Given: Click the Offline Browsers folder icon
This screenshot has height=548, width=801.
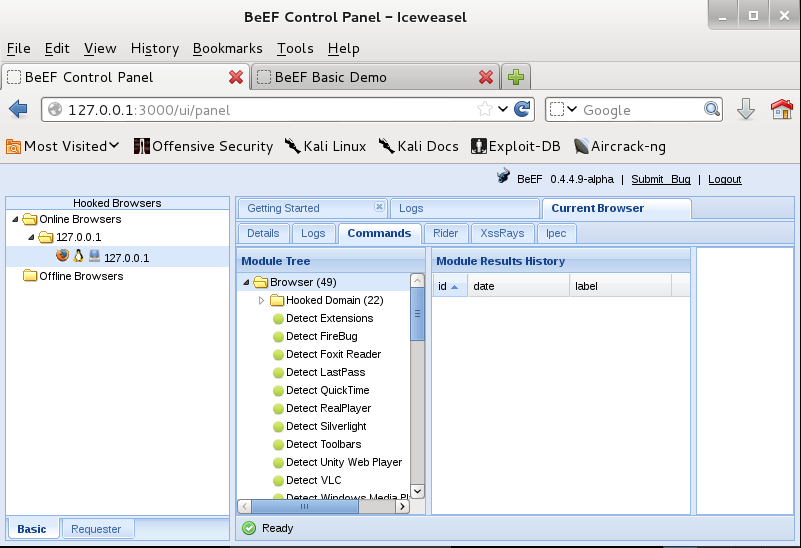Looking at the screenshot, I should coord(30,276).
